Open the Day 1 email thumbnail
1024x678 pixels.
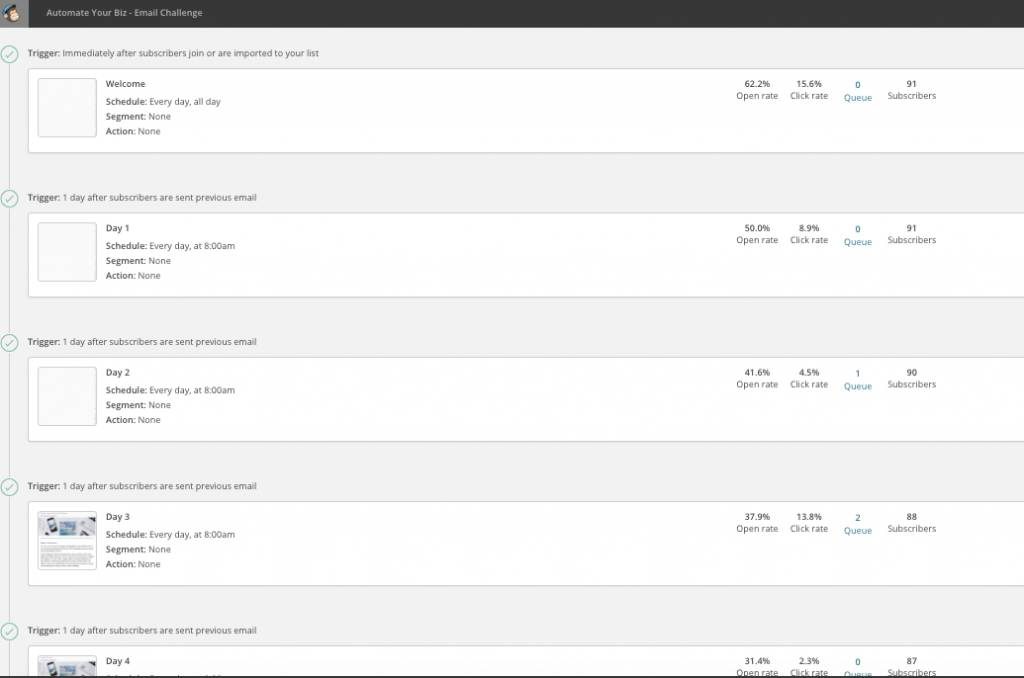click(67, 252)
